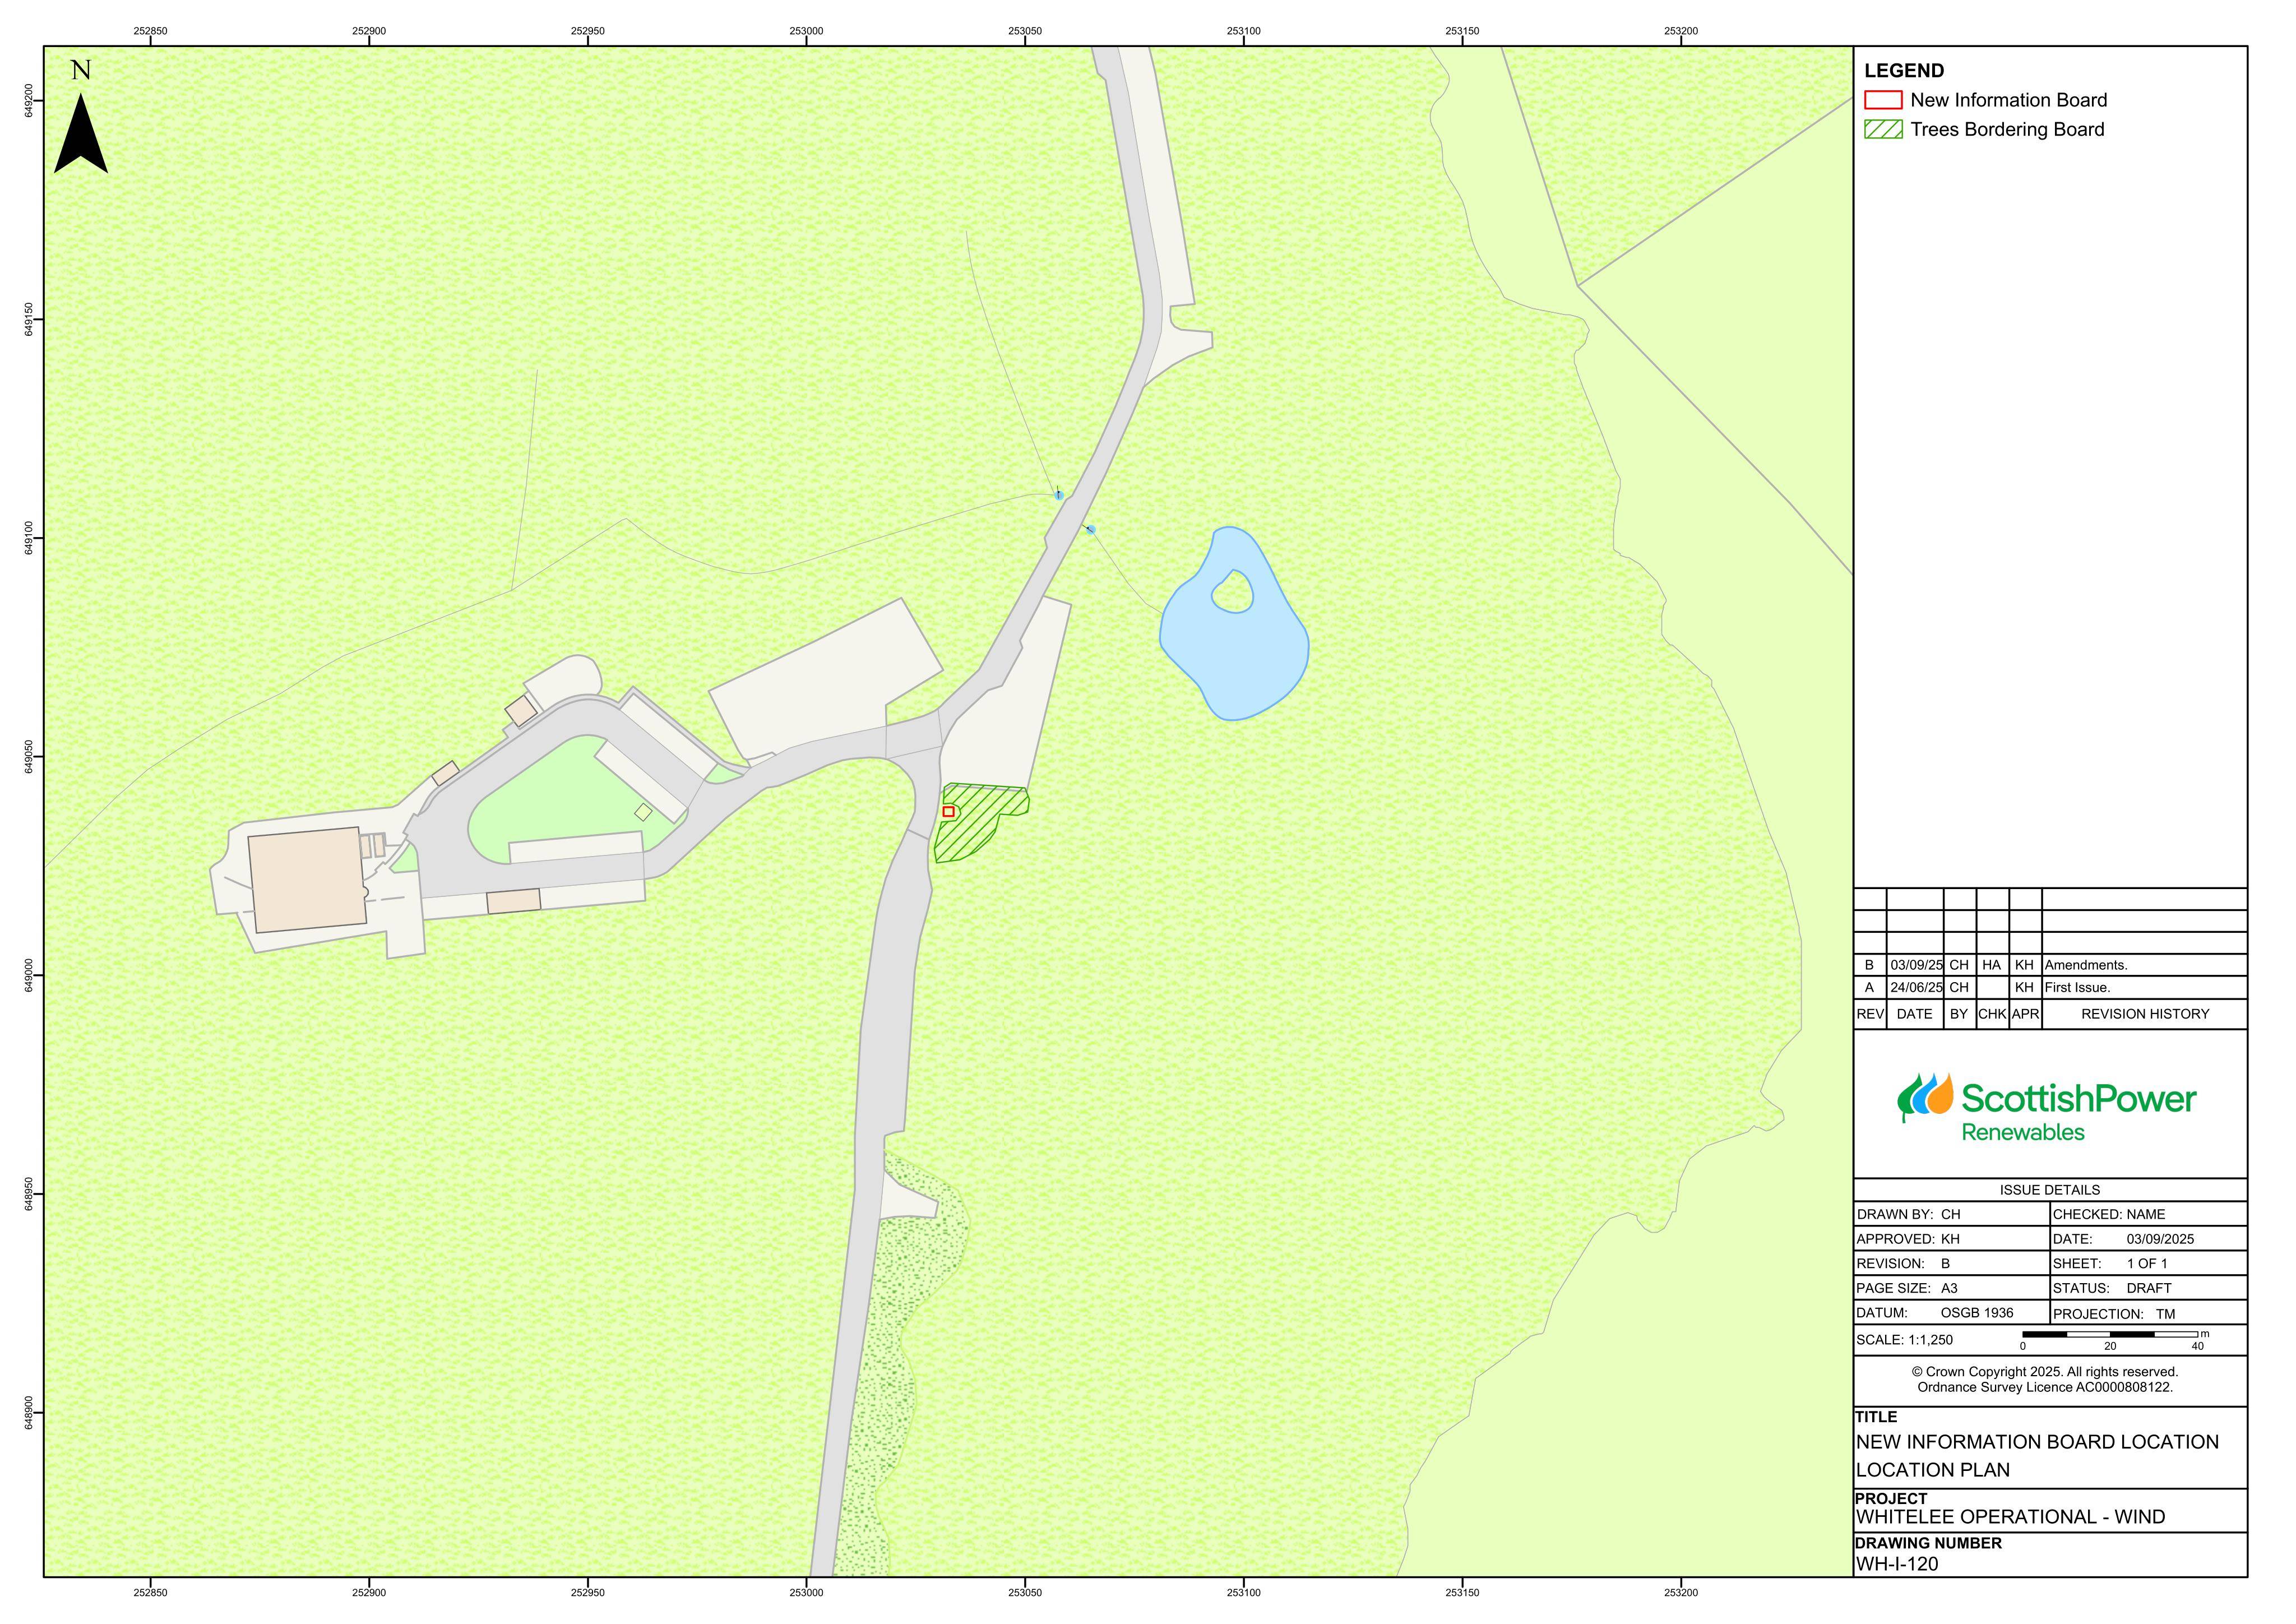Click the drawing number WH-I-120

point(1896,1565)
